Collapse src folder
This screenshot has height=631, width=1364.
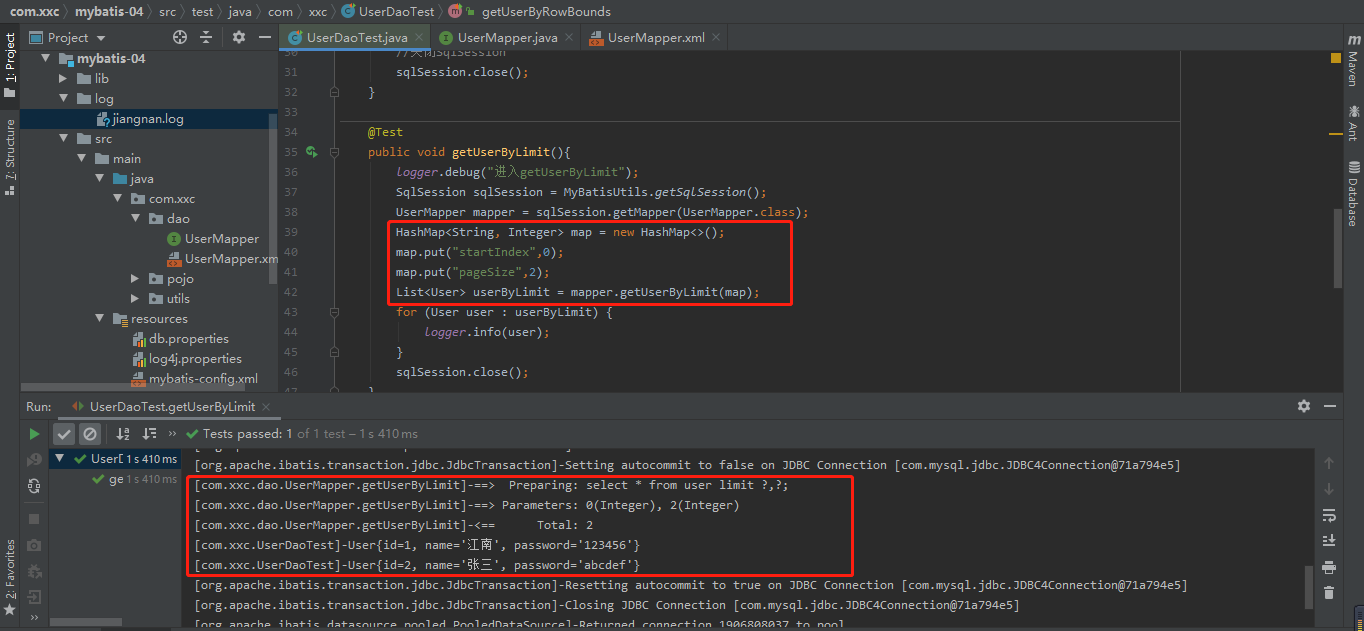click(x=63, y=138)
